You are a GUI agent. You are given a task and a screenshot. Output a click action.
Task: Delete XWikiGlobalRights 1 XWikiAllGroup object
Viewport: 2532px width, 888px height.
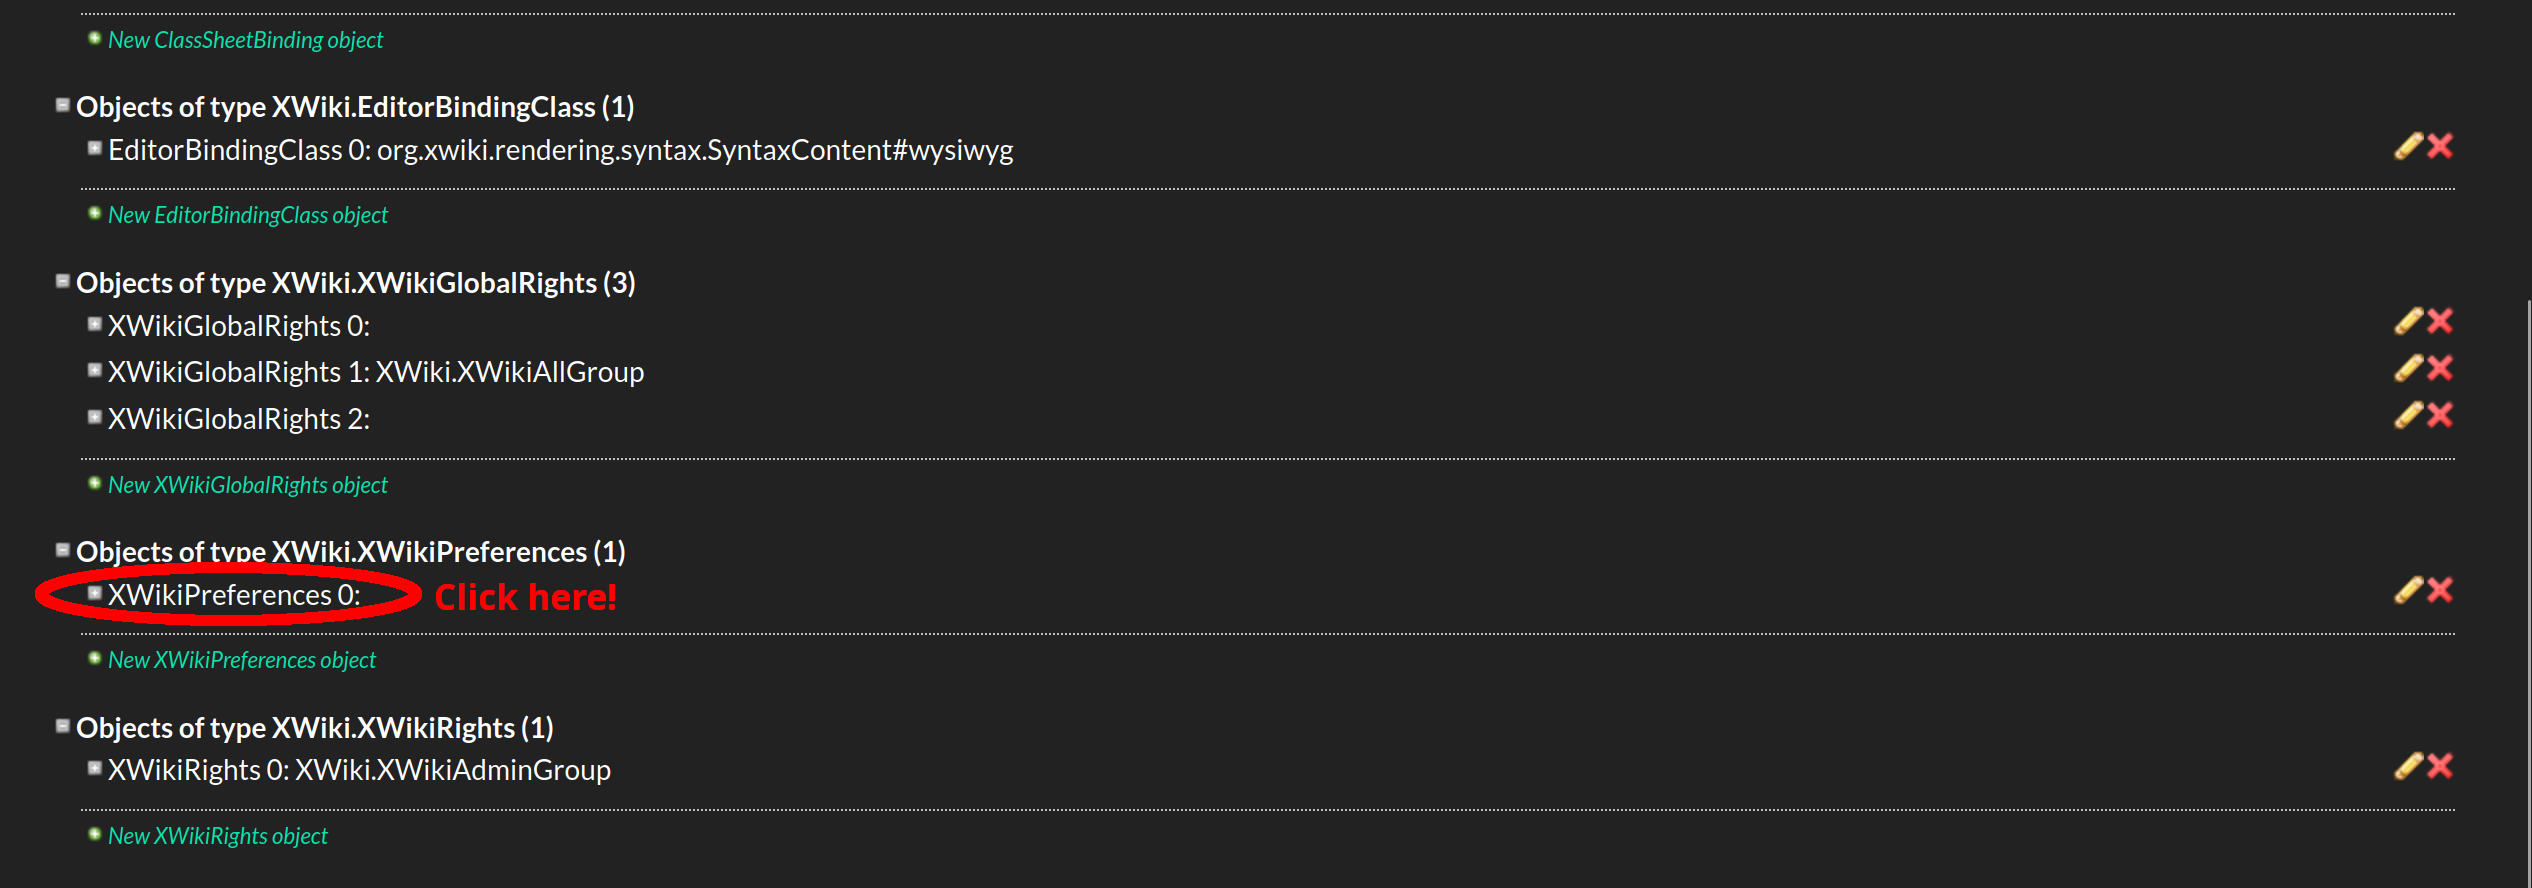pos(2440,368)
